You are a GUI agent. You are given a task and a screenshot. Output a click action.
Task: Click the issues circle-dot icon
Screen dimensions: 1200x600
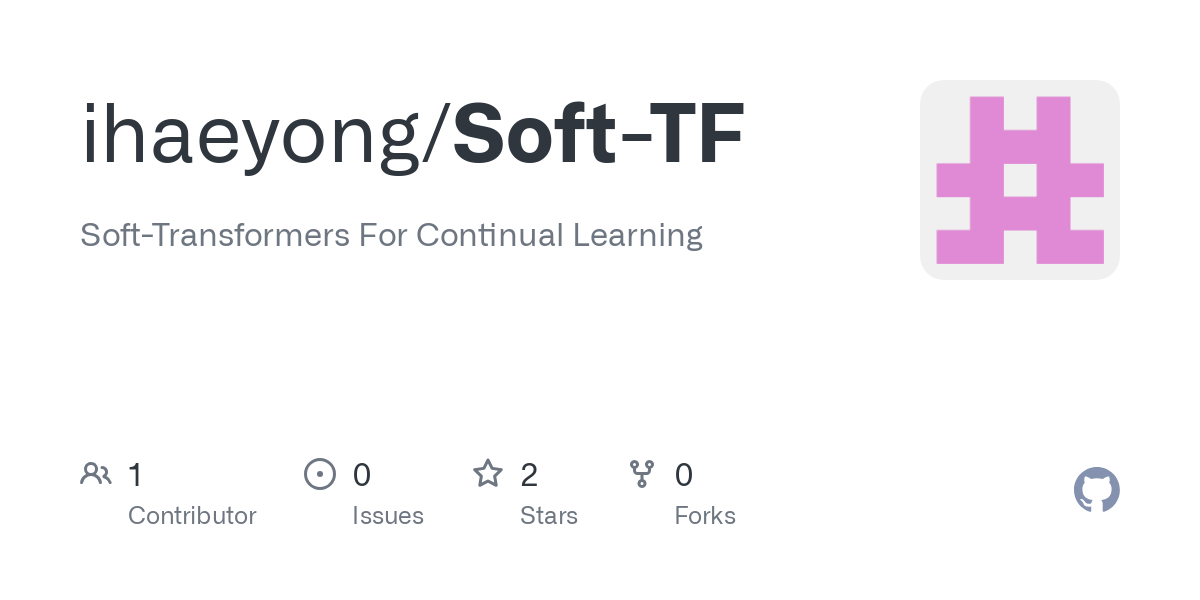pos(319,473)
